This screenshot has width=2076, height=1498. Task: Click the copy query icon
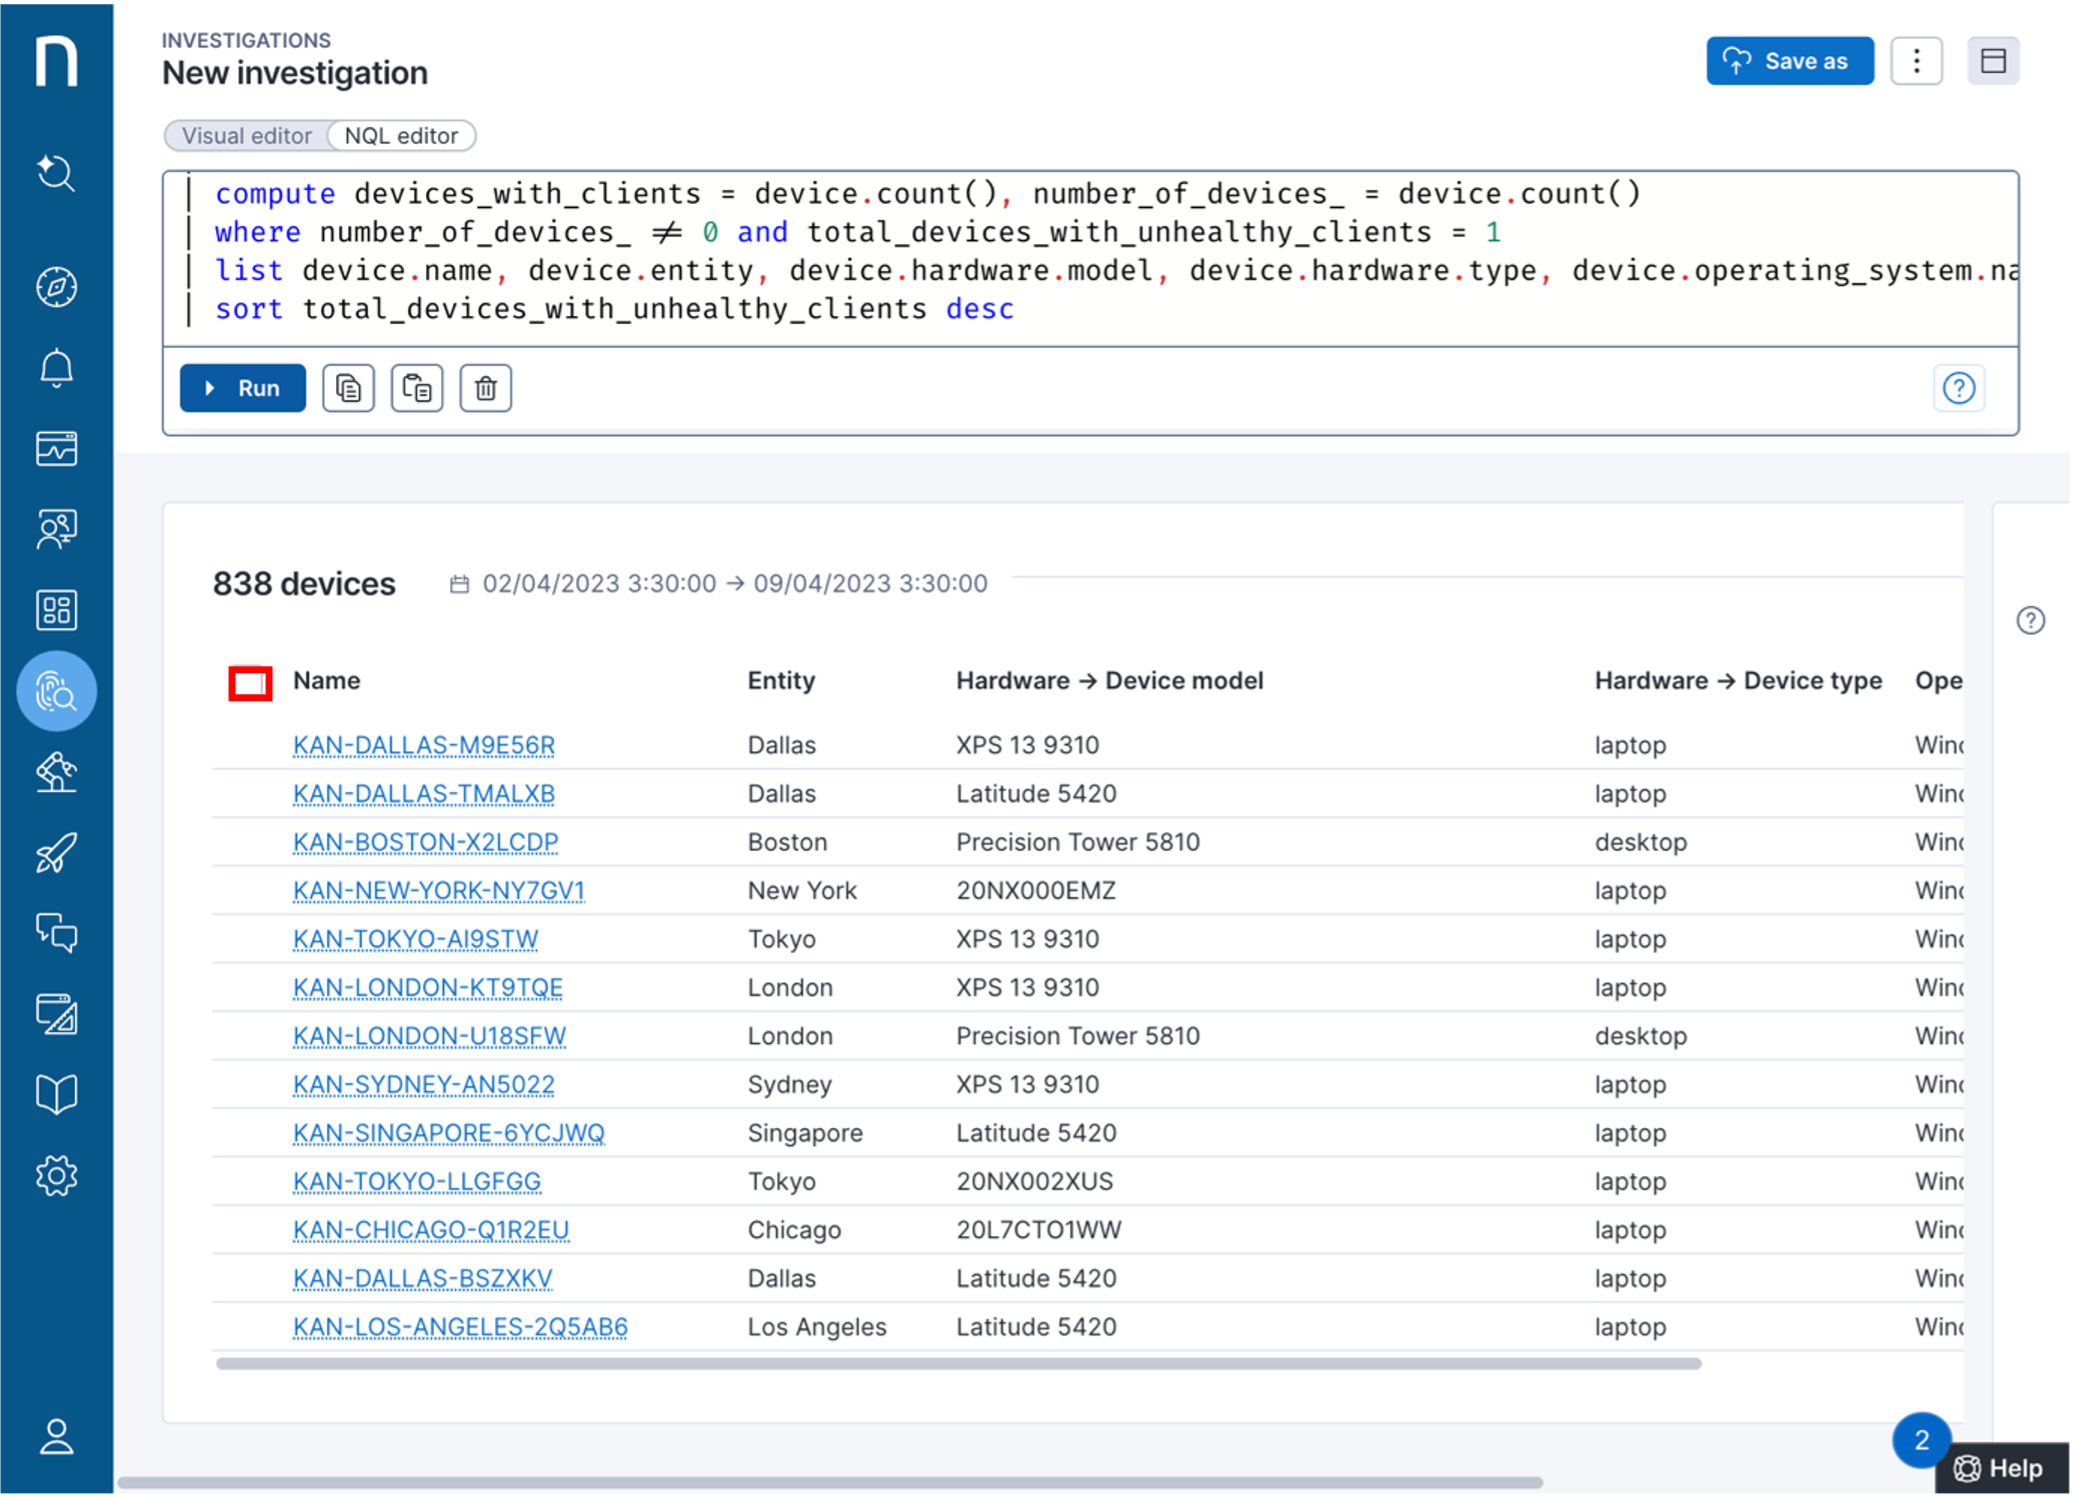(x=348, y=388)
